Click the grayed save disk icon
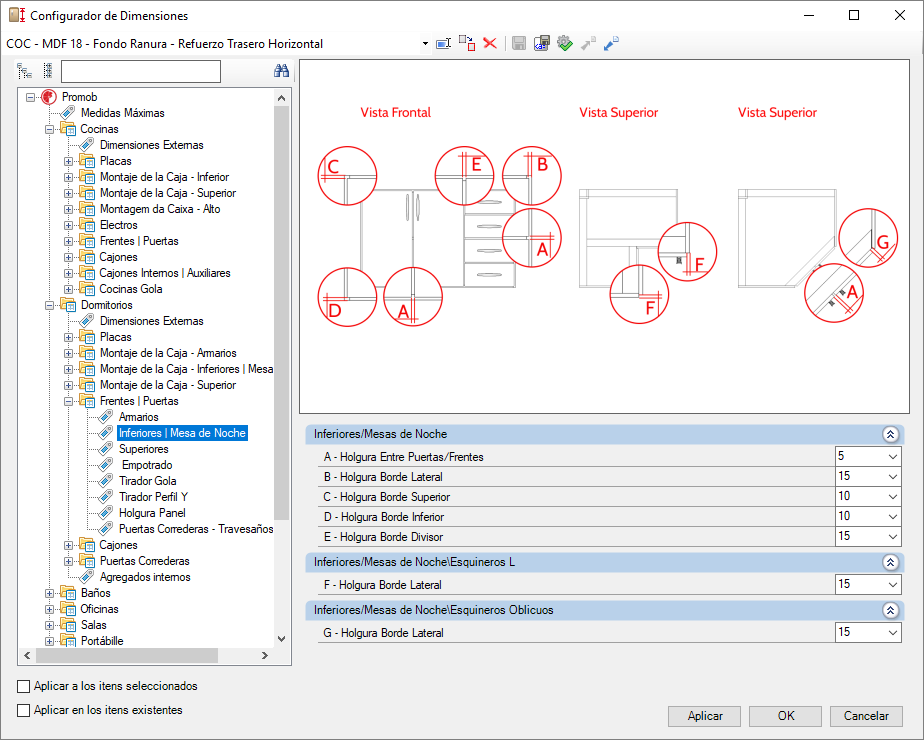 519,44
